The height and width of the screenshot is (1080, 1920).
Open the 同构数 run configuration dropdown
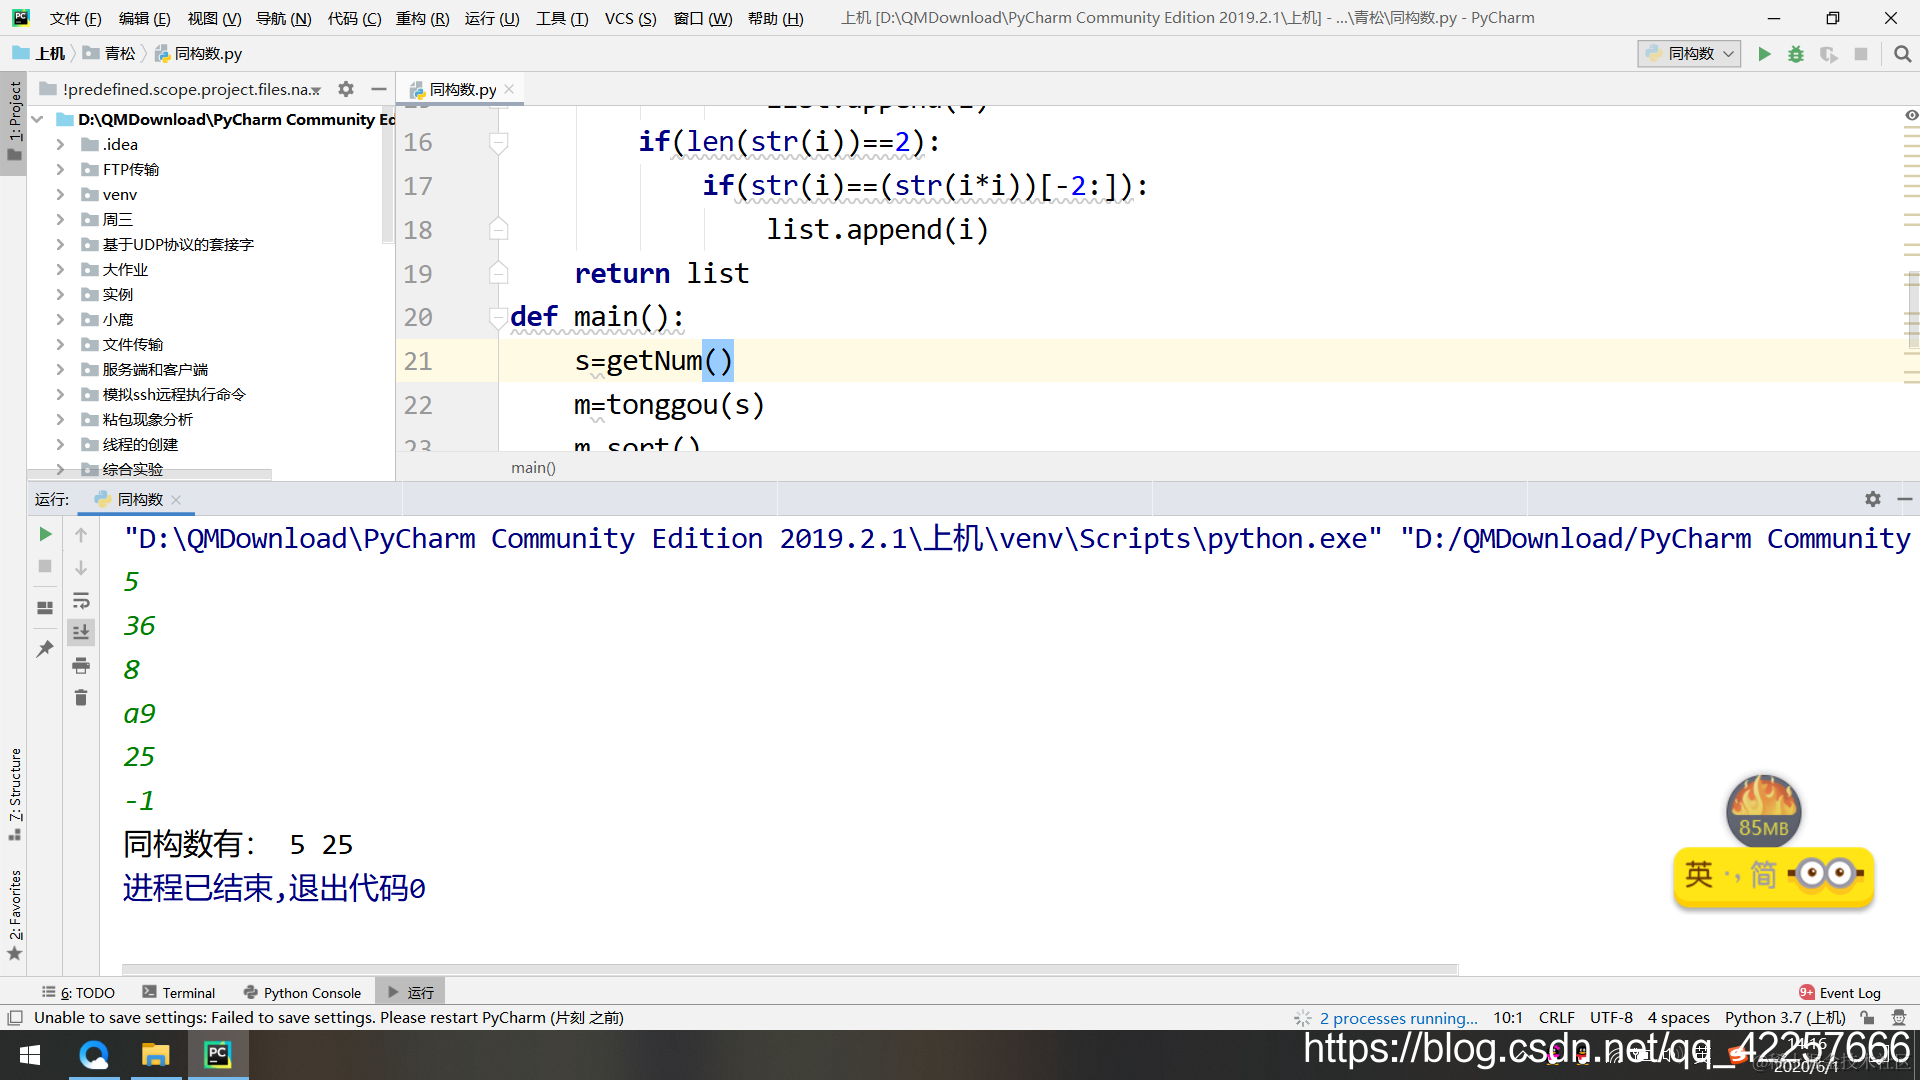point(1689,54)
